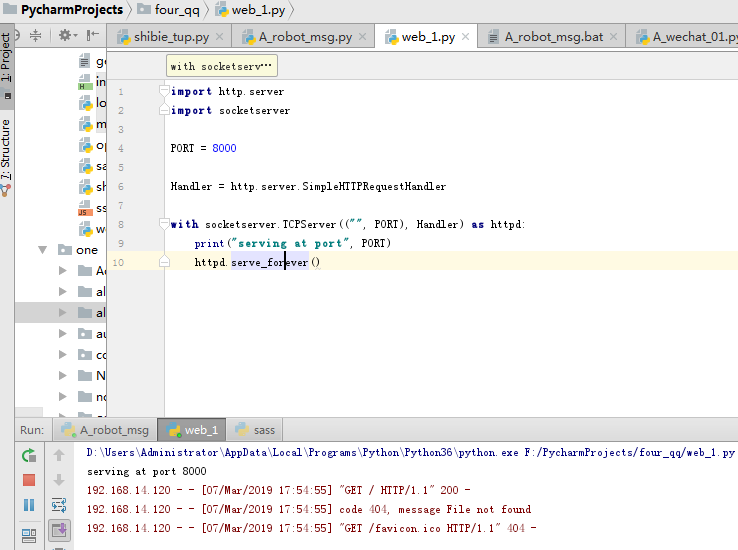The height and width of the screenshot is (550, 738).
Task: Click console line 'GET / HTTP/1.1" 200'
Action: tap(278, 490)
